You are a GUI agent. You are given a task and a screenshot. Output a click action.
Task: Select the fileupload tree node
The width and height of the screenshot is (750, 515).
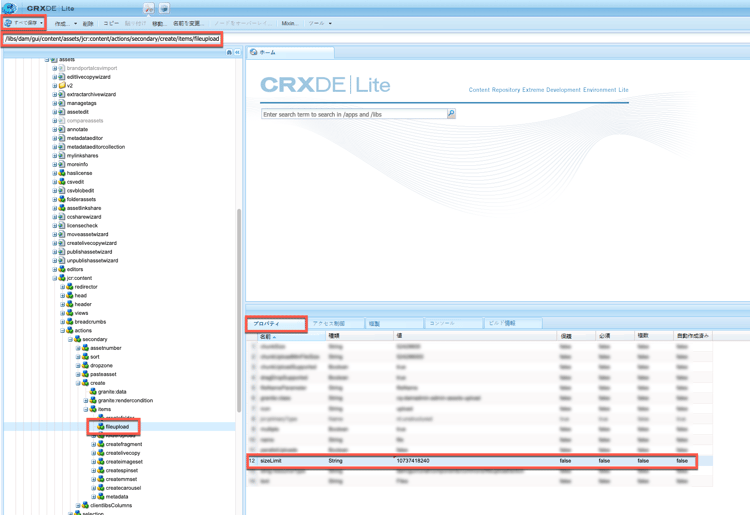point(117,427)
